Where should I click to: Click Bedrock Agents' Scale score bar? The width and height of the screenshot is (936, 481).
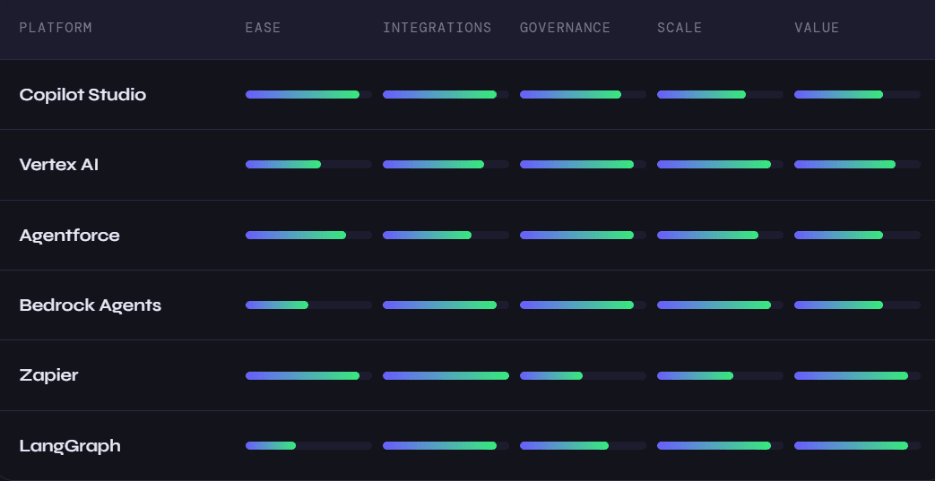click(721, 305)
